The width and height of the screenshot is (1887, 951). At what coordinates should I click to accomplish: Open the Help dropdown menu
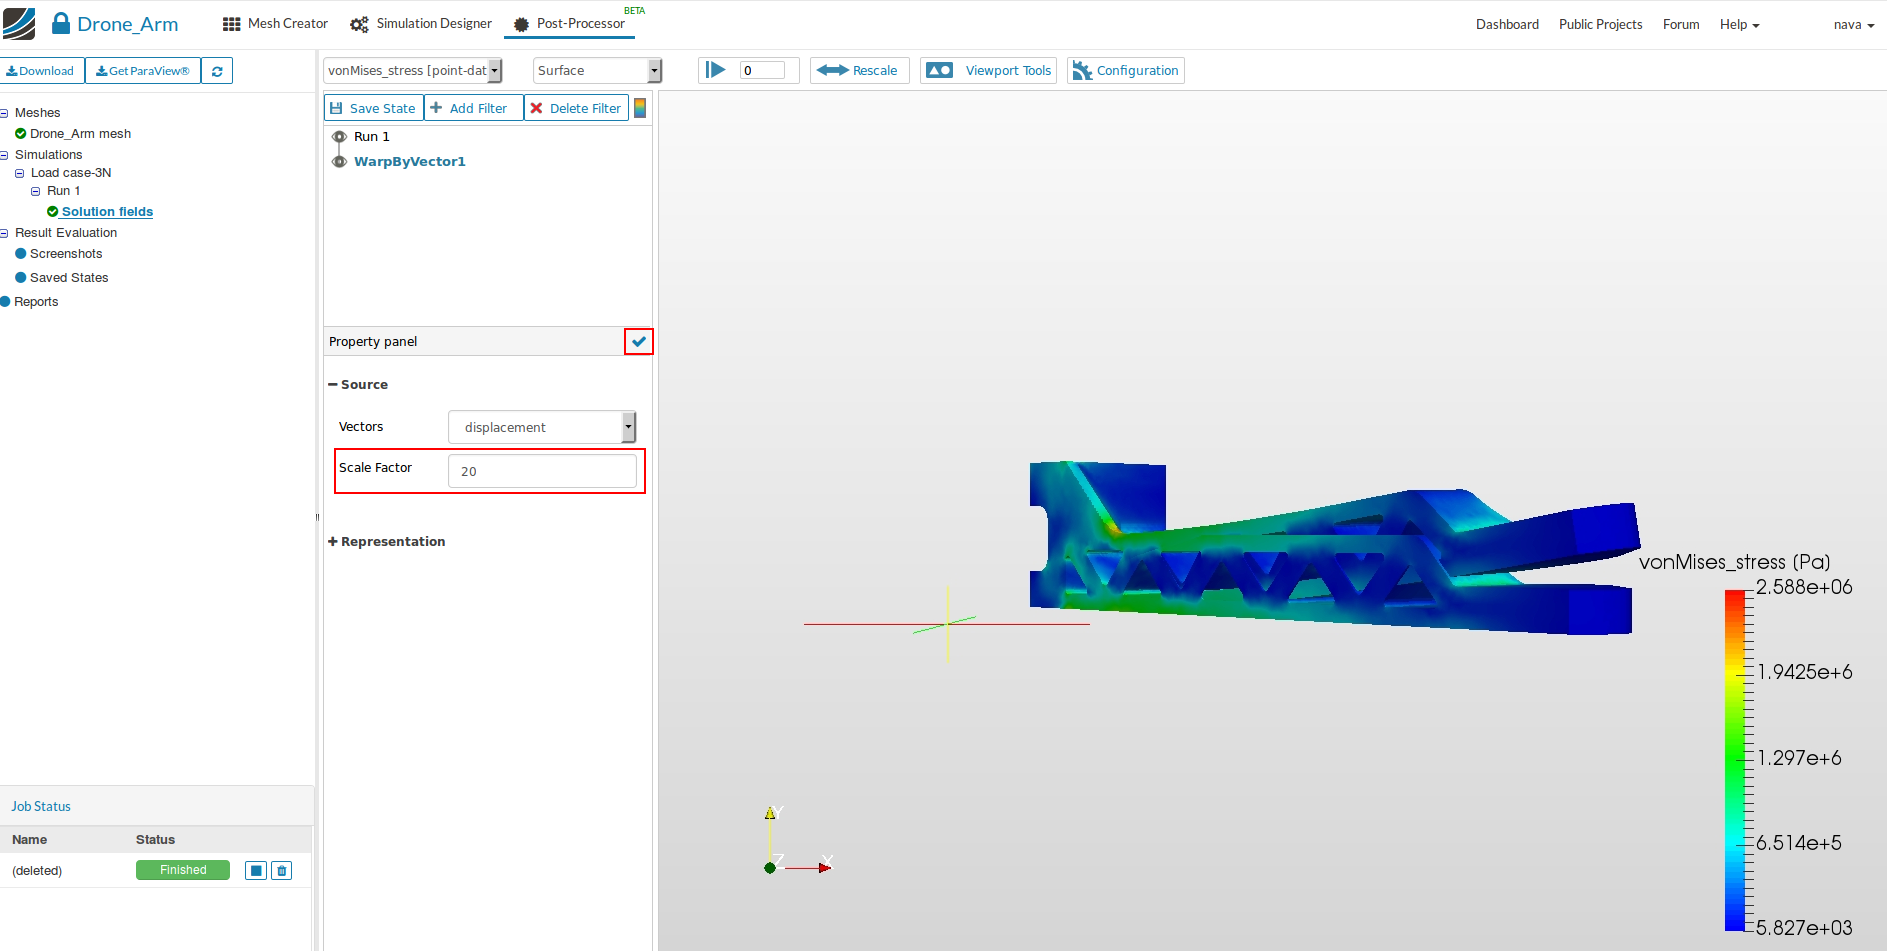tap(1739, 25)
